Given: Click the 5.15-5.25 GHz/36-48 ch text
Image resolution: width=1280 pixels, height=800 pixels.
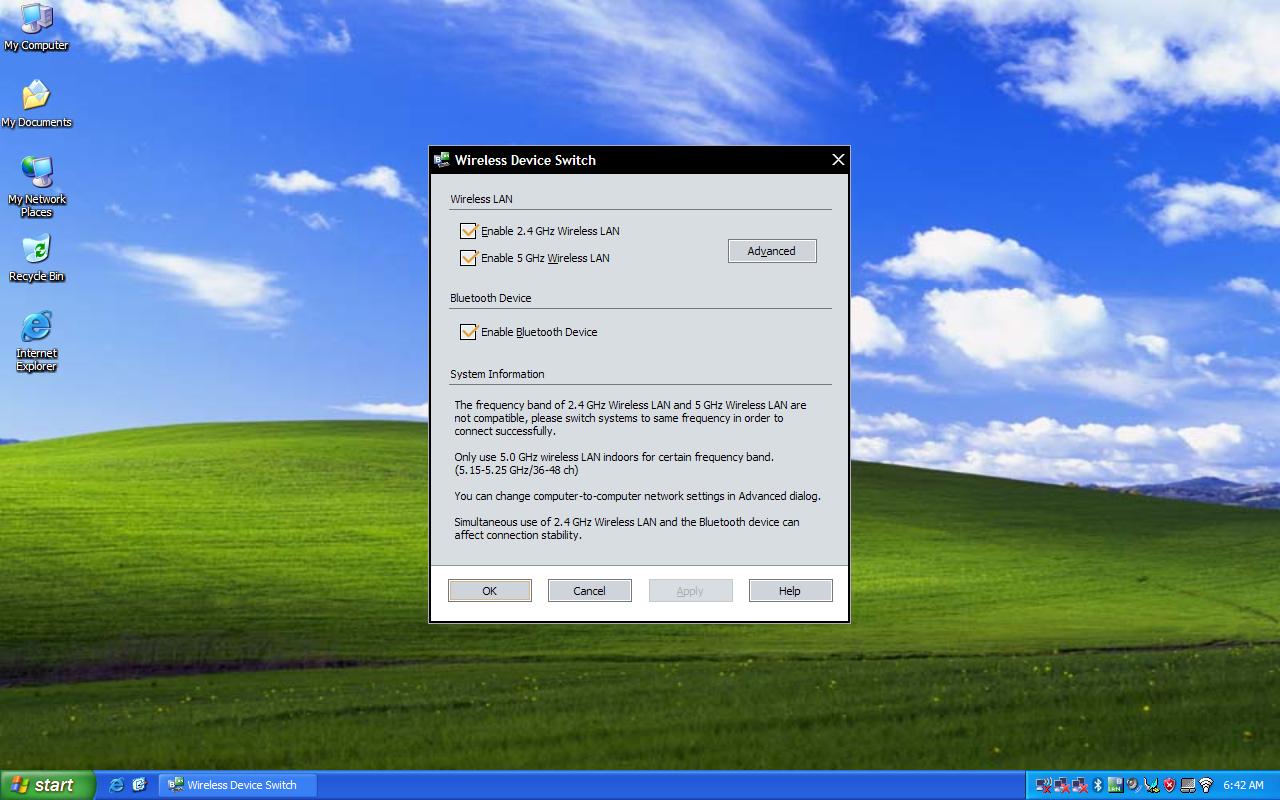Looking at the screenshot, I should click(x=516, y=470).
